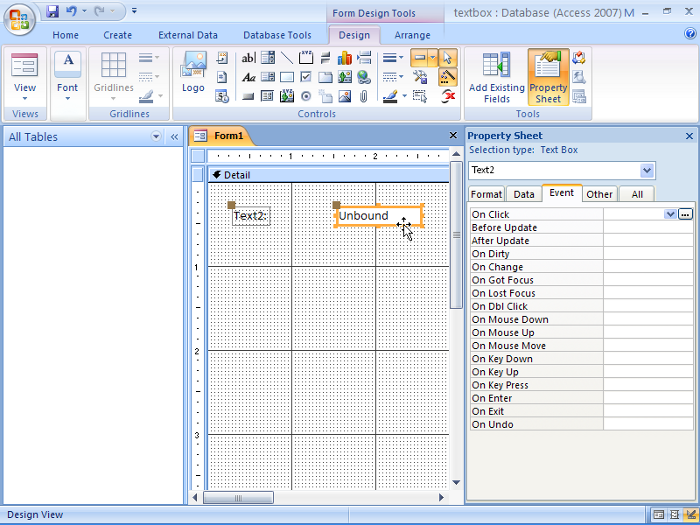
Task: Expand the View button dropdown
Action: (25, 99)
